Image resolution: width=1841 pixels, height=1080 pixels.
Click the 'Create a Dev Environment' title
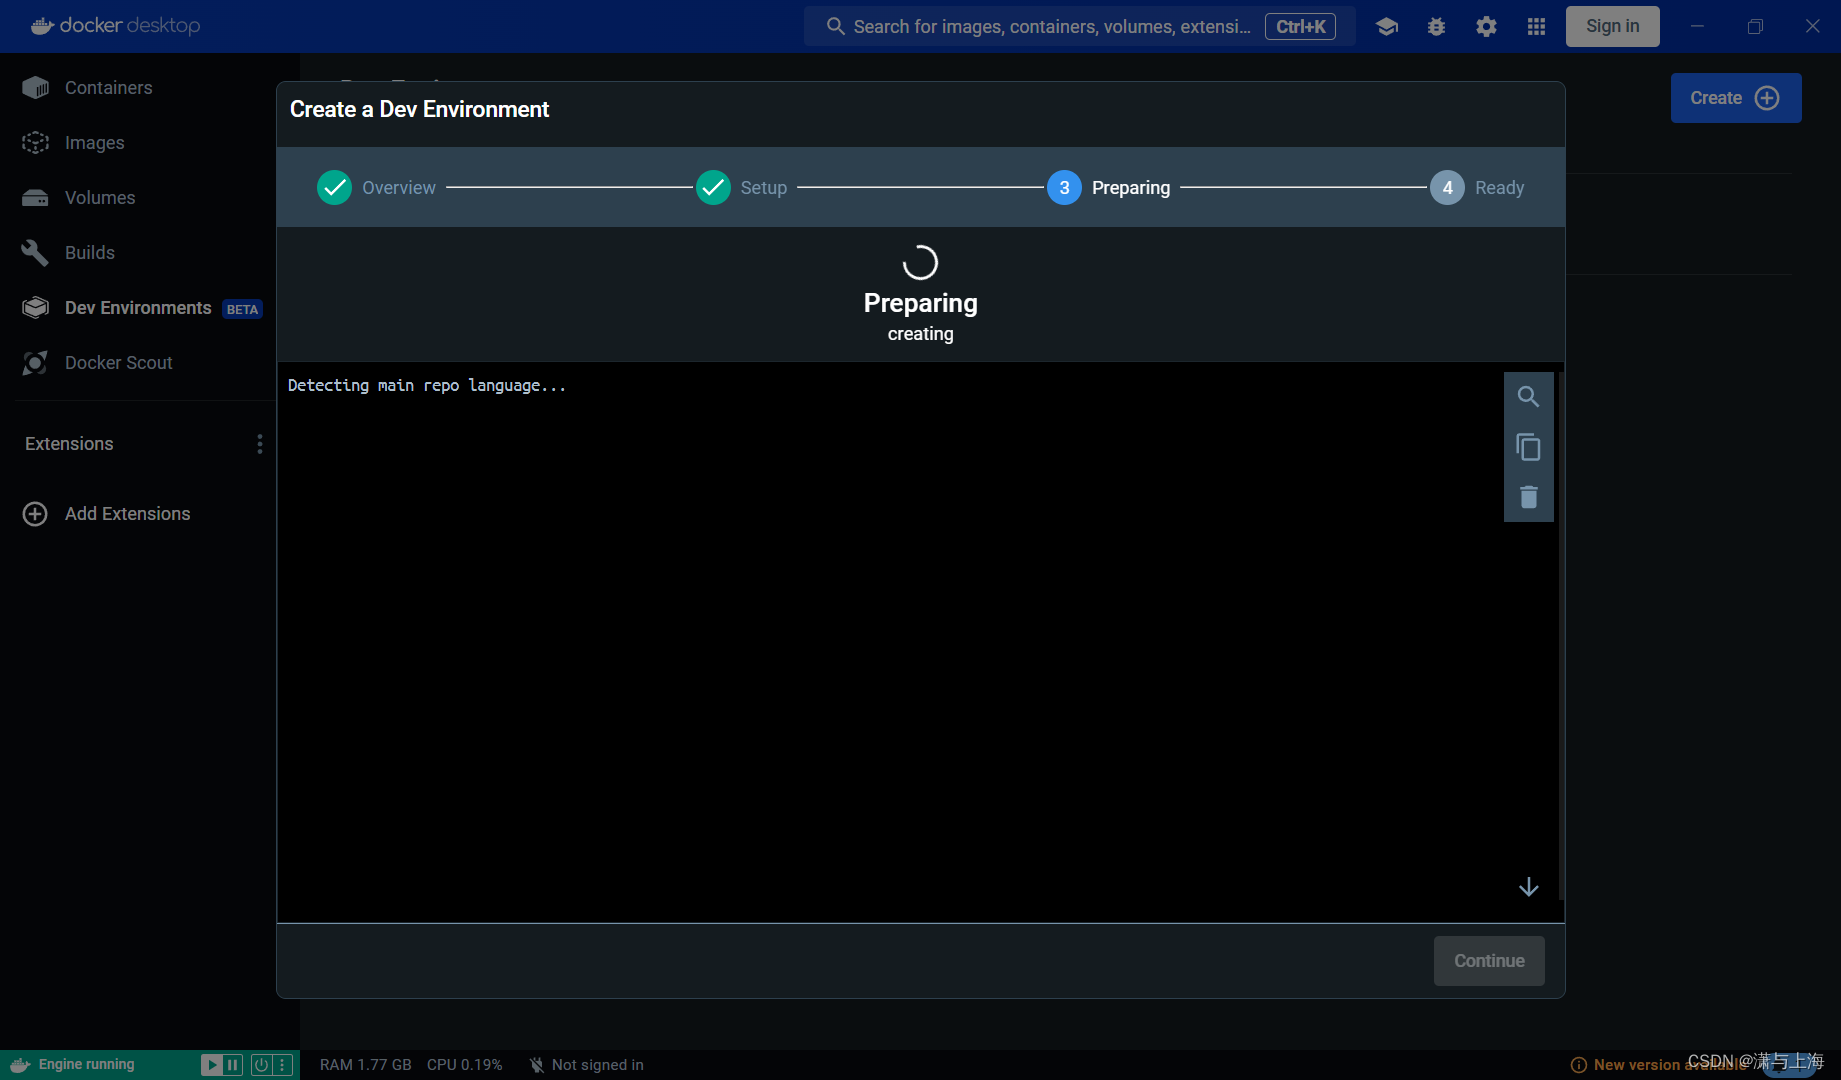[x=419, y=110]
